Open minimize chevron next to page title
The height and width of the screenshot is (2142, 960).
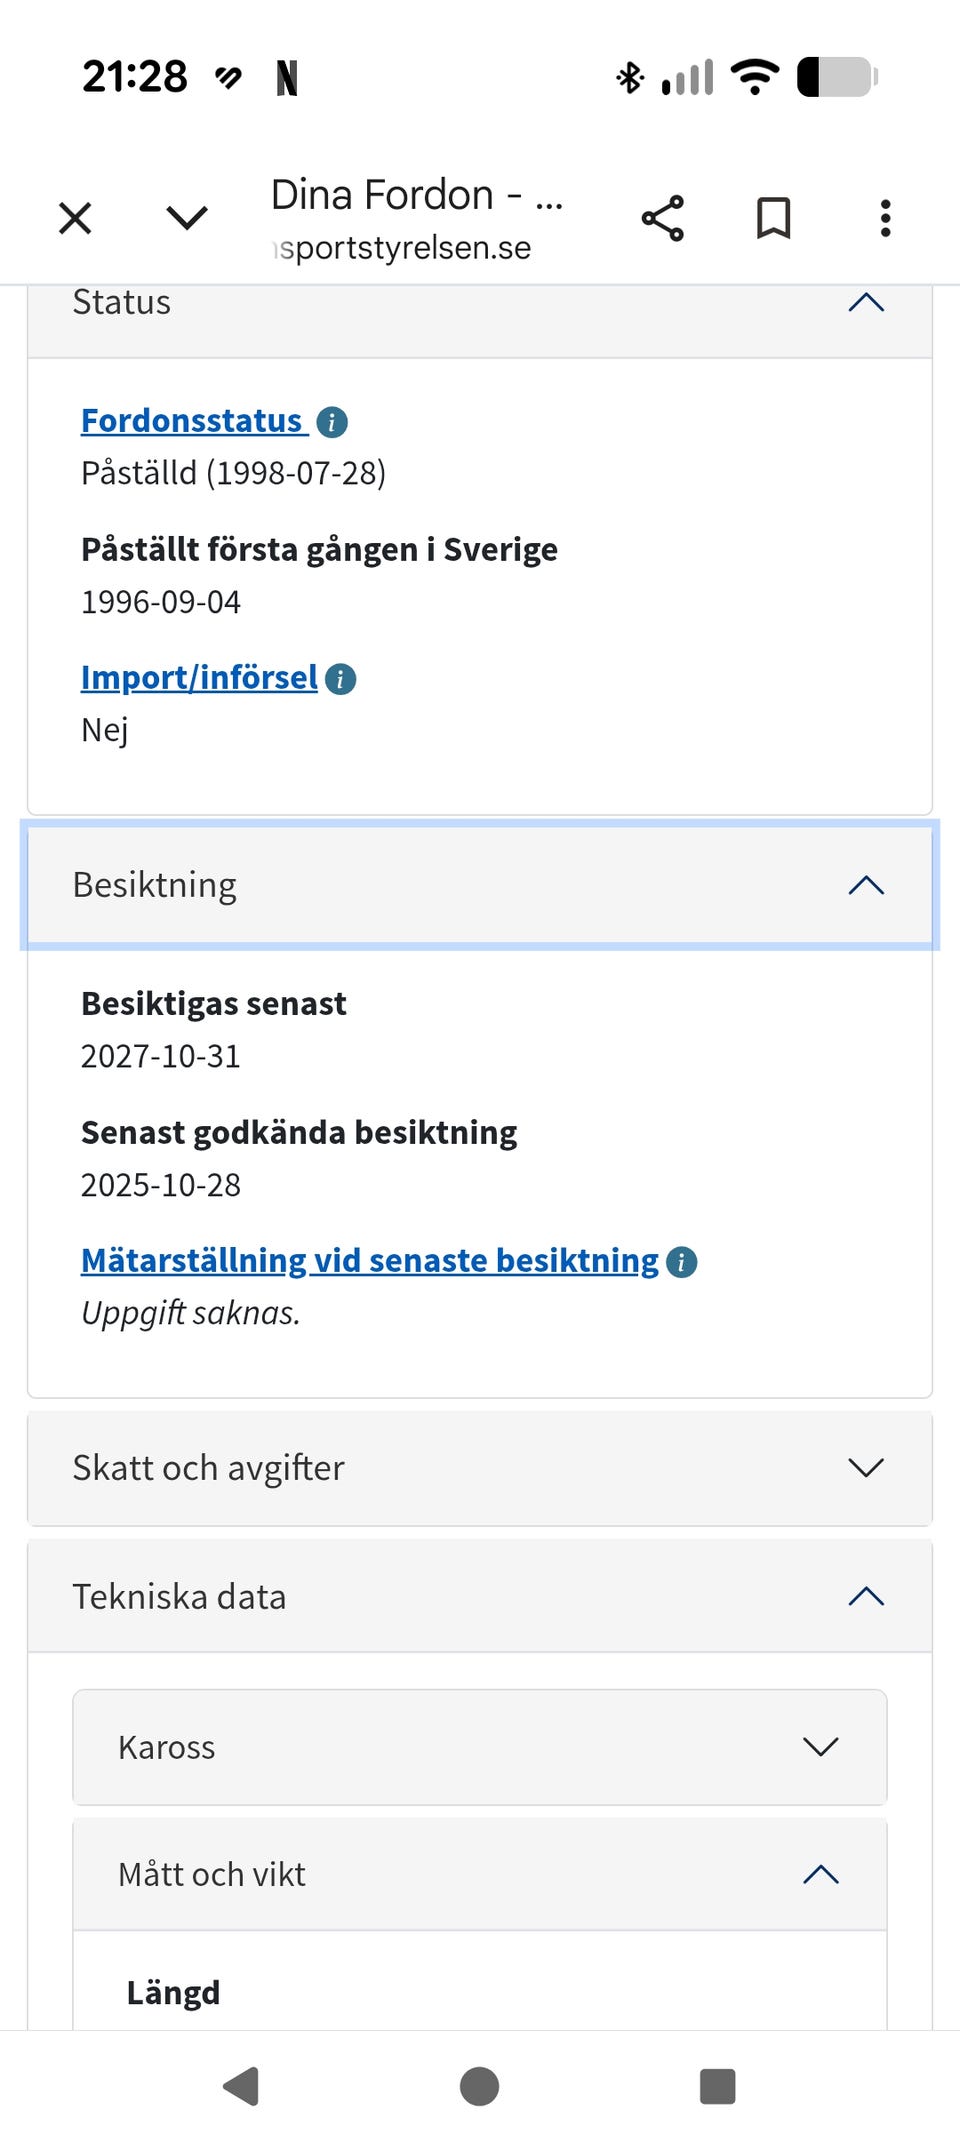tap(187, 218)
